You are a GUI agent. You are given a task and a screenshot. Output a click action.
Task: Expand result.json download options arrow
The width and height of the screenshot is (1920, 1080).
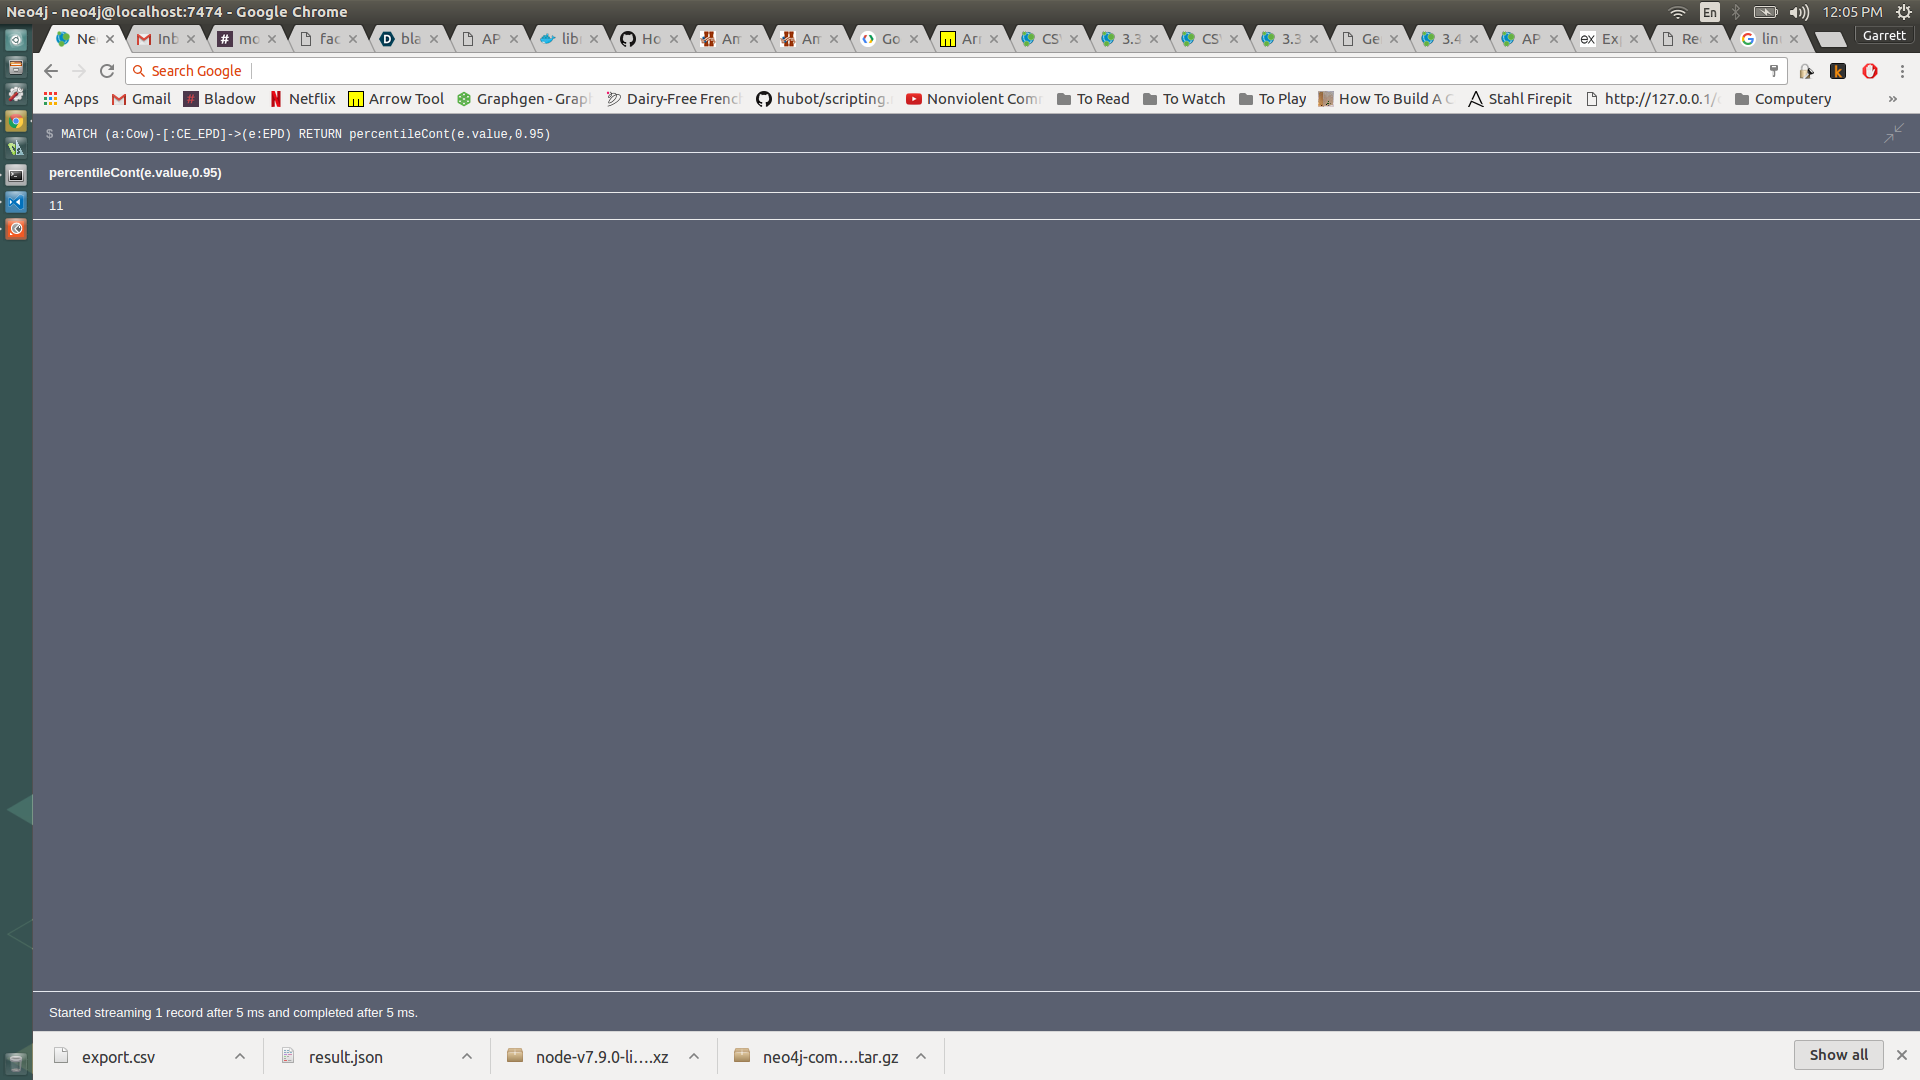coord(467,1057)
